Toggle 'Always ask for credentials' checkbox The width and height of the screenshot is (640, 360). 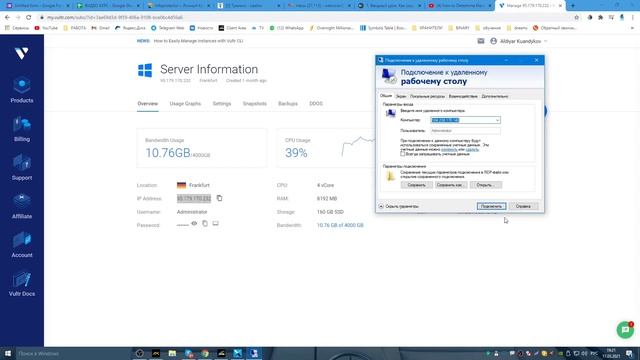pyautogui.click(x=402, y=154)
